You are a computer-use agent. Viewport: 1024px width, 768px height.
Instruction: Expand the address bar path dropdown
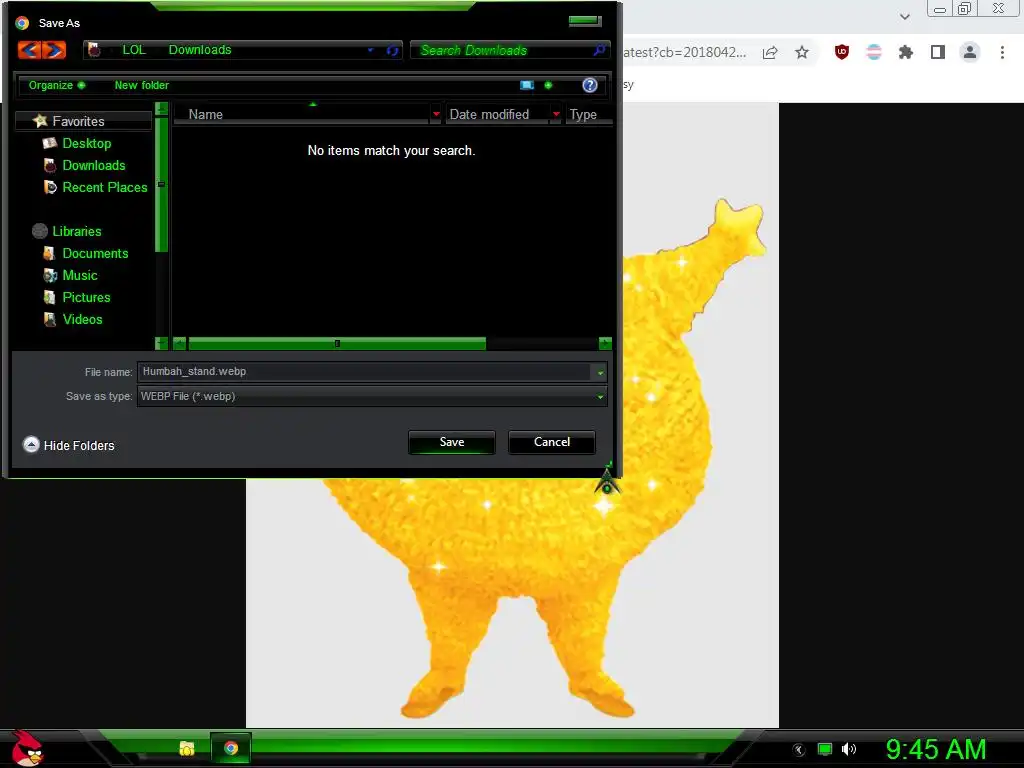[370, 50]
